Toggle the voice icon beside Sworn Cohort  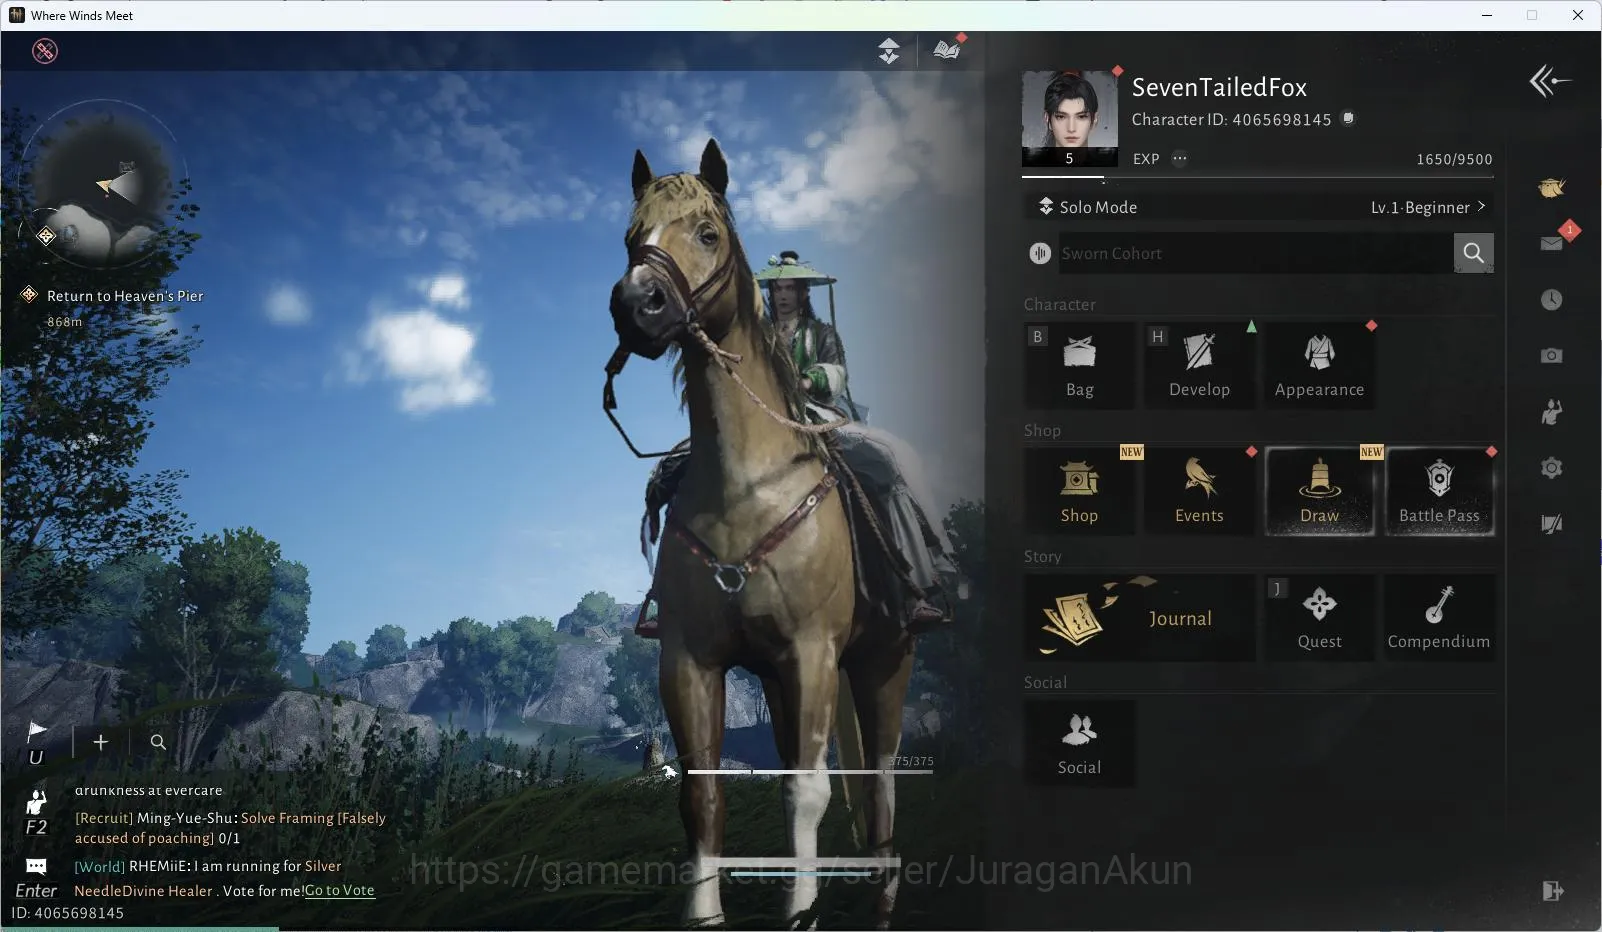[1040, 253]
